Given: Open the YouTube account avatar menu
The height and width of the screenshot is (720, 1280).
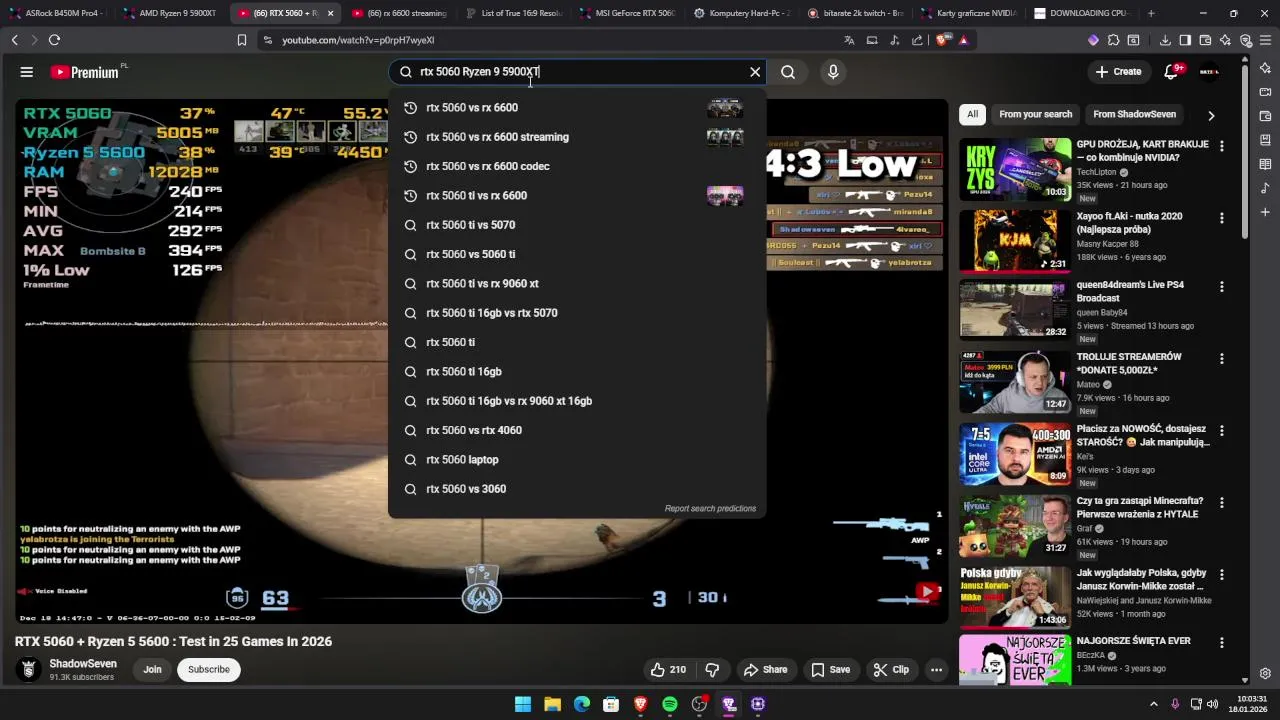Looking at the screenshot, I should coord(1209,72).
